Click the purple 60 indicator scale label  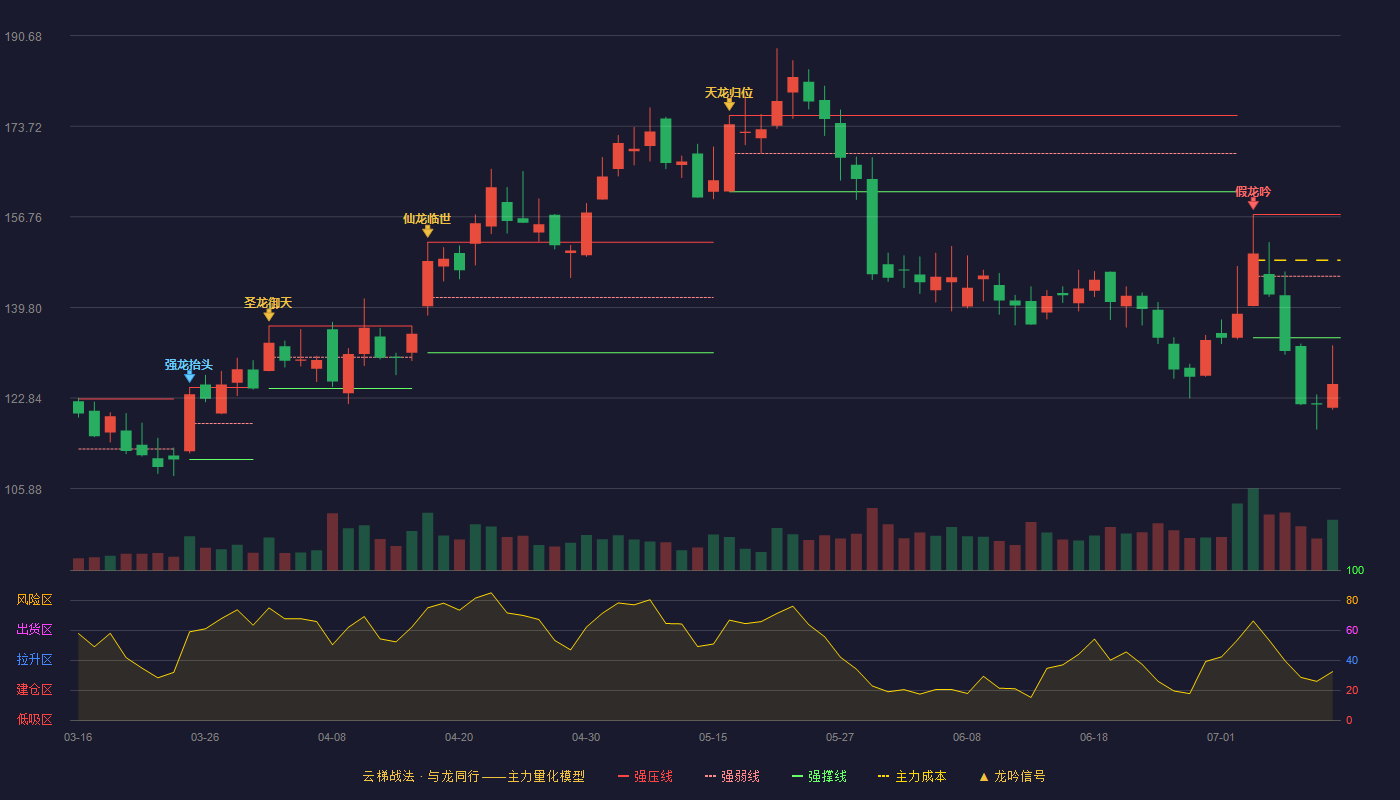[1352, 630]
